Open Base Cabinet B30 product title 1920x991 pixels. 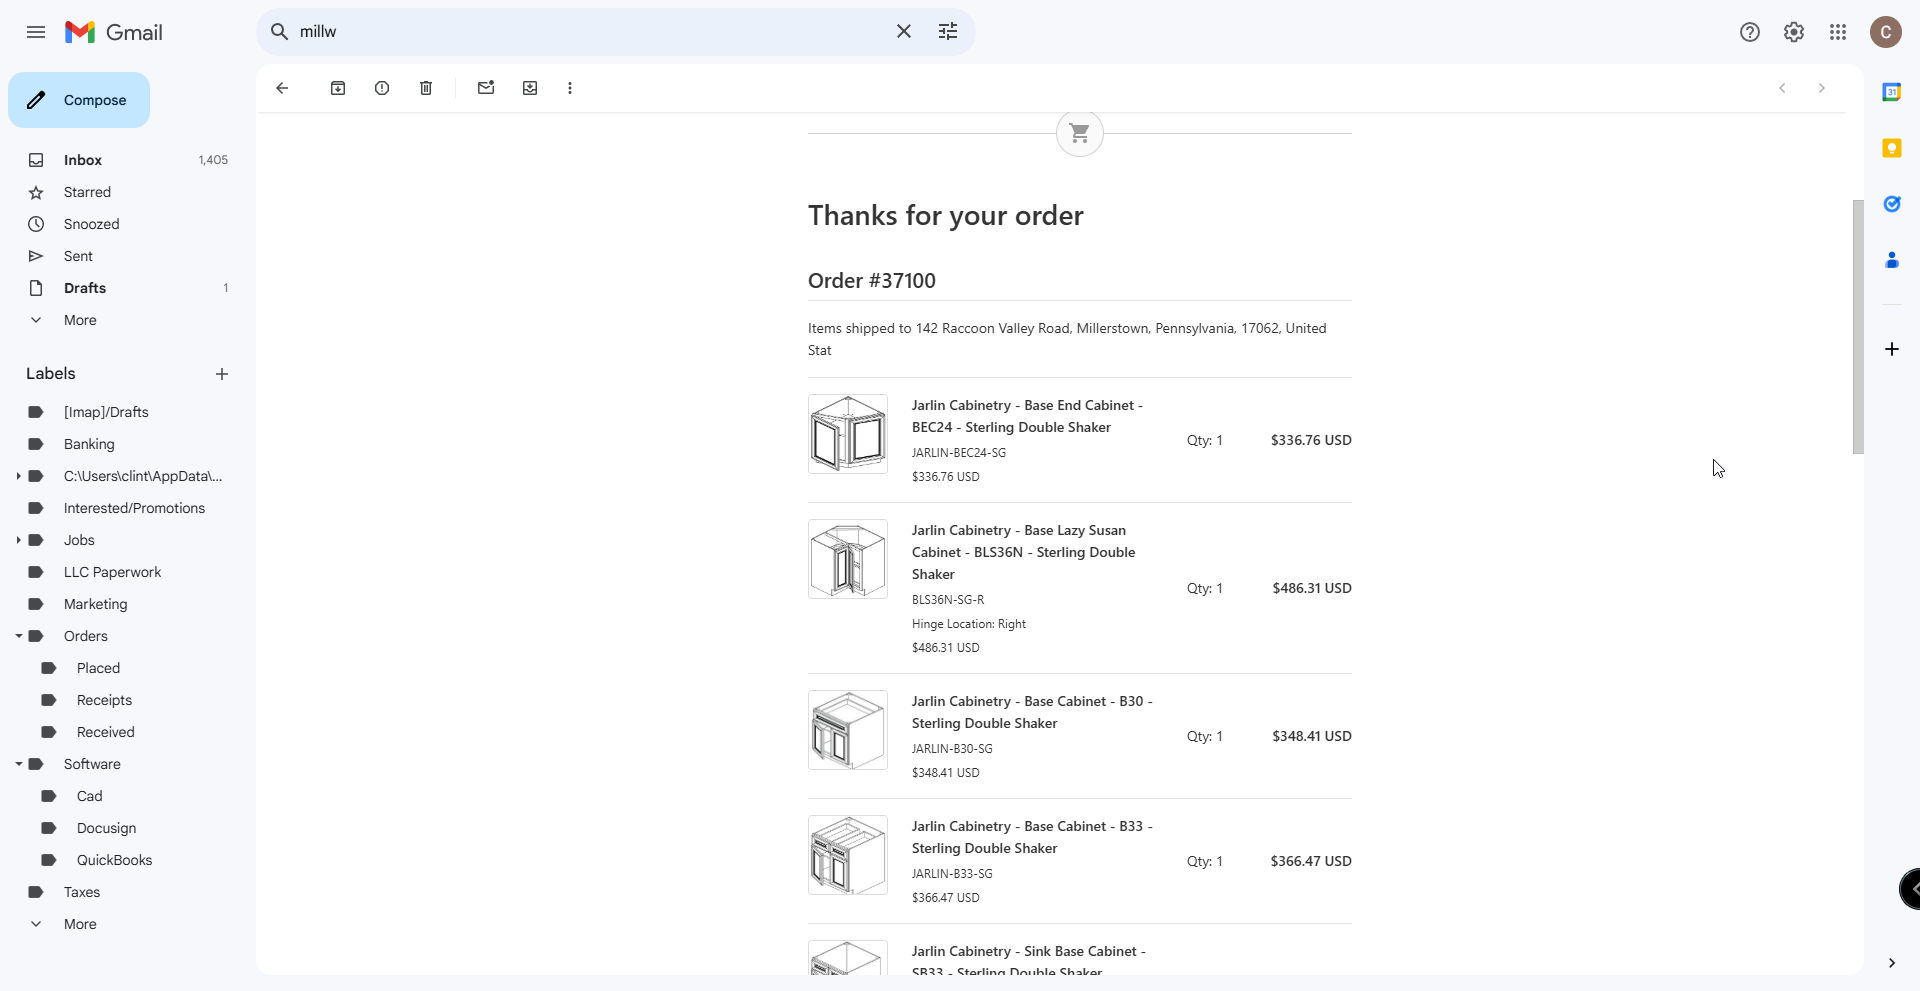1032,712
